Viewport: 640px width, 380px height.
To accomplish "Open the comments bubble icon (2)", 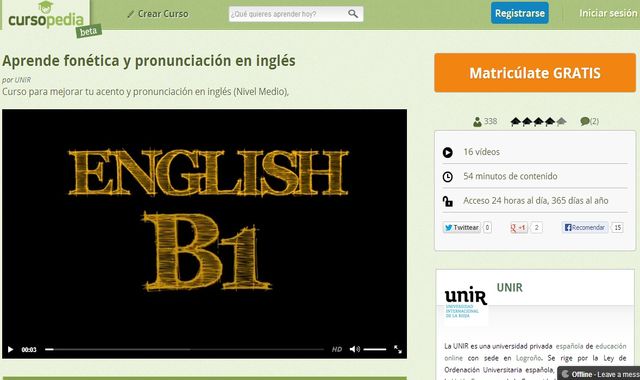I will (585, 121).
